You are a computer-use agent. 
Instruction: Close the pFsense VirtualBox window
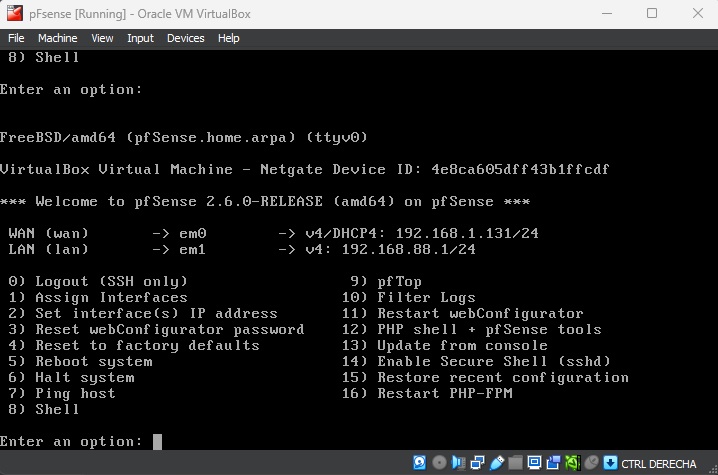[697, 14]
